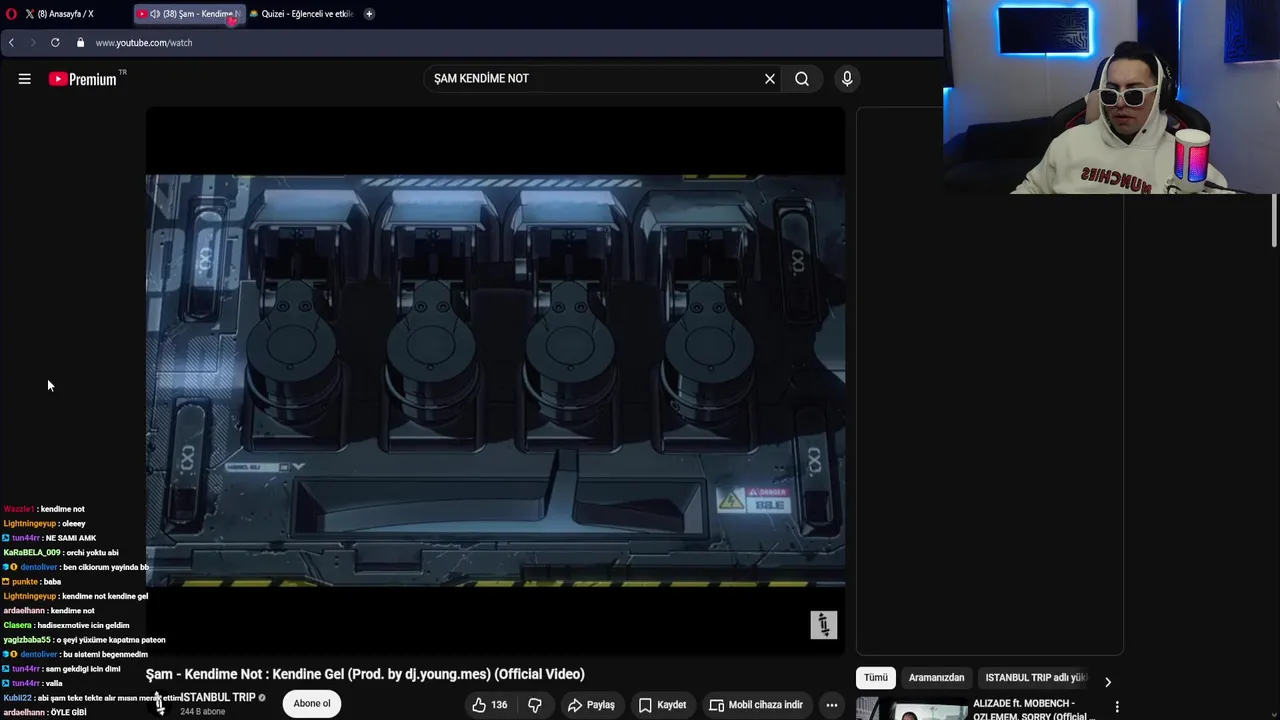1280x720 pixels.
Task: Click the Kaydet save button
Action: coord(662,705)
